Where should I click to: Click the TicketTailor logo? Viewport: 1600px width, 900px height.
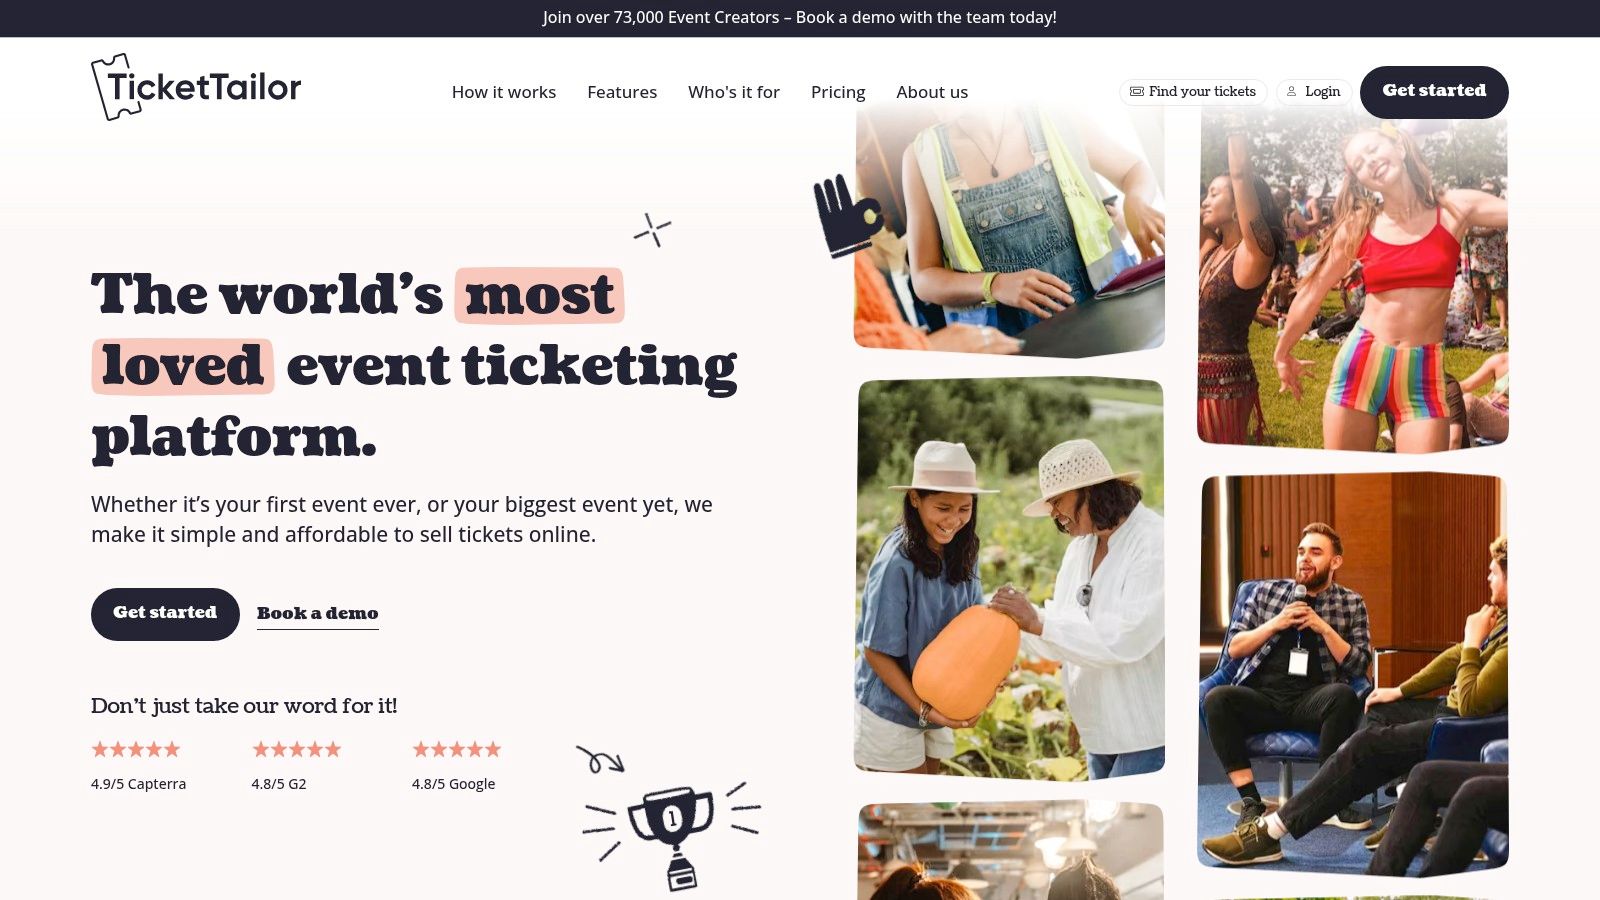tap(196, 87)
